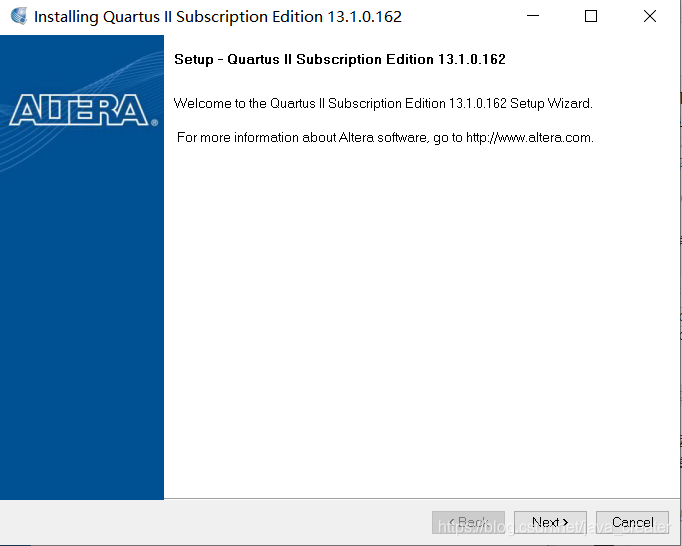Minimize the installer window

tap(533, 16)
